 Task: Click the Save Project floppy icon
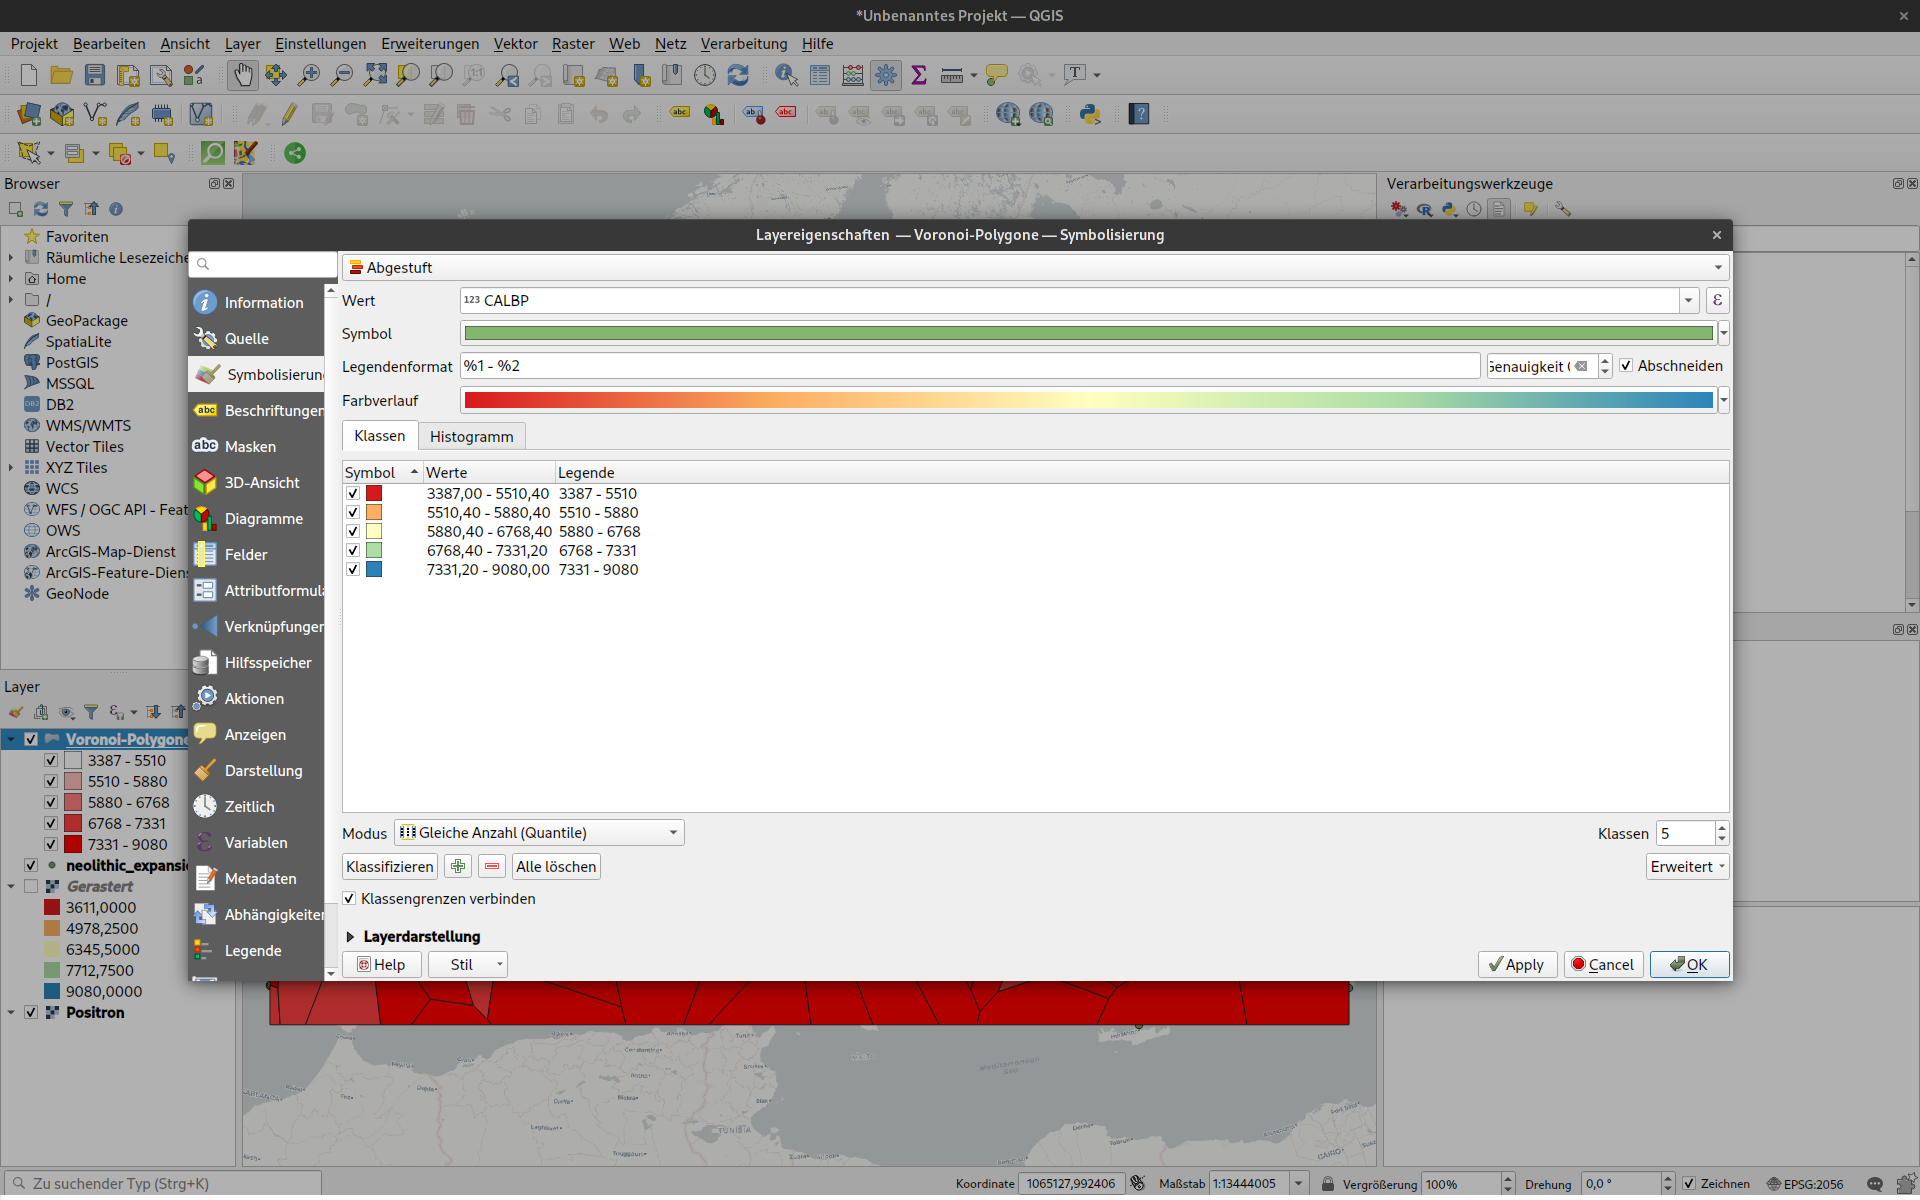point(94,75)
